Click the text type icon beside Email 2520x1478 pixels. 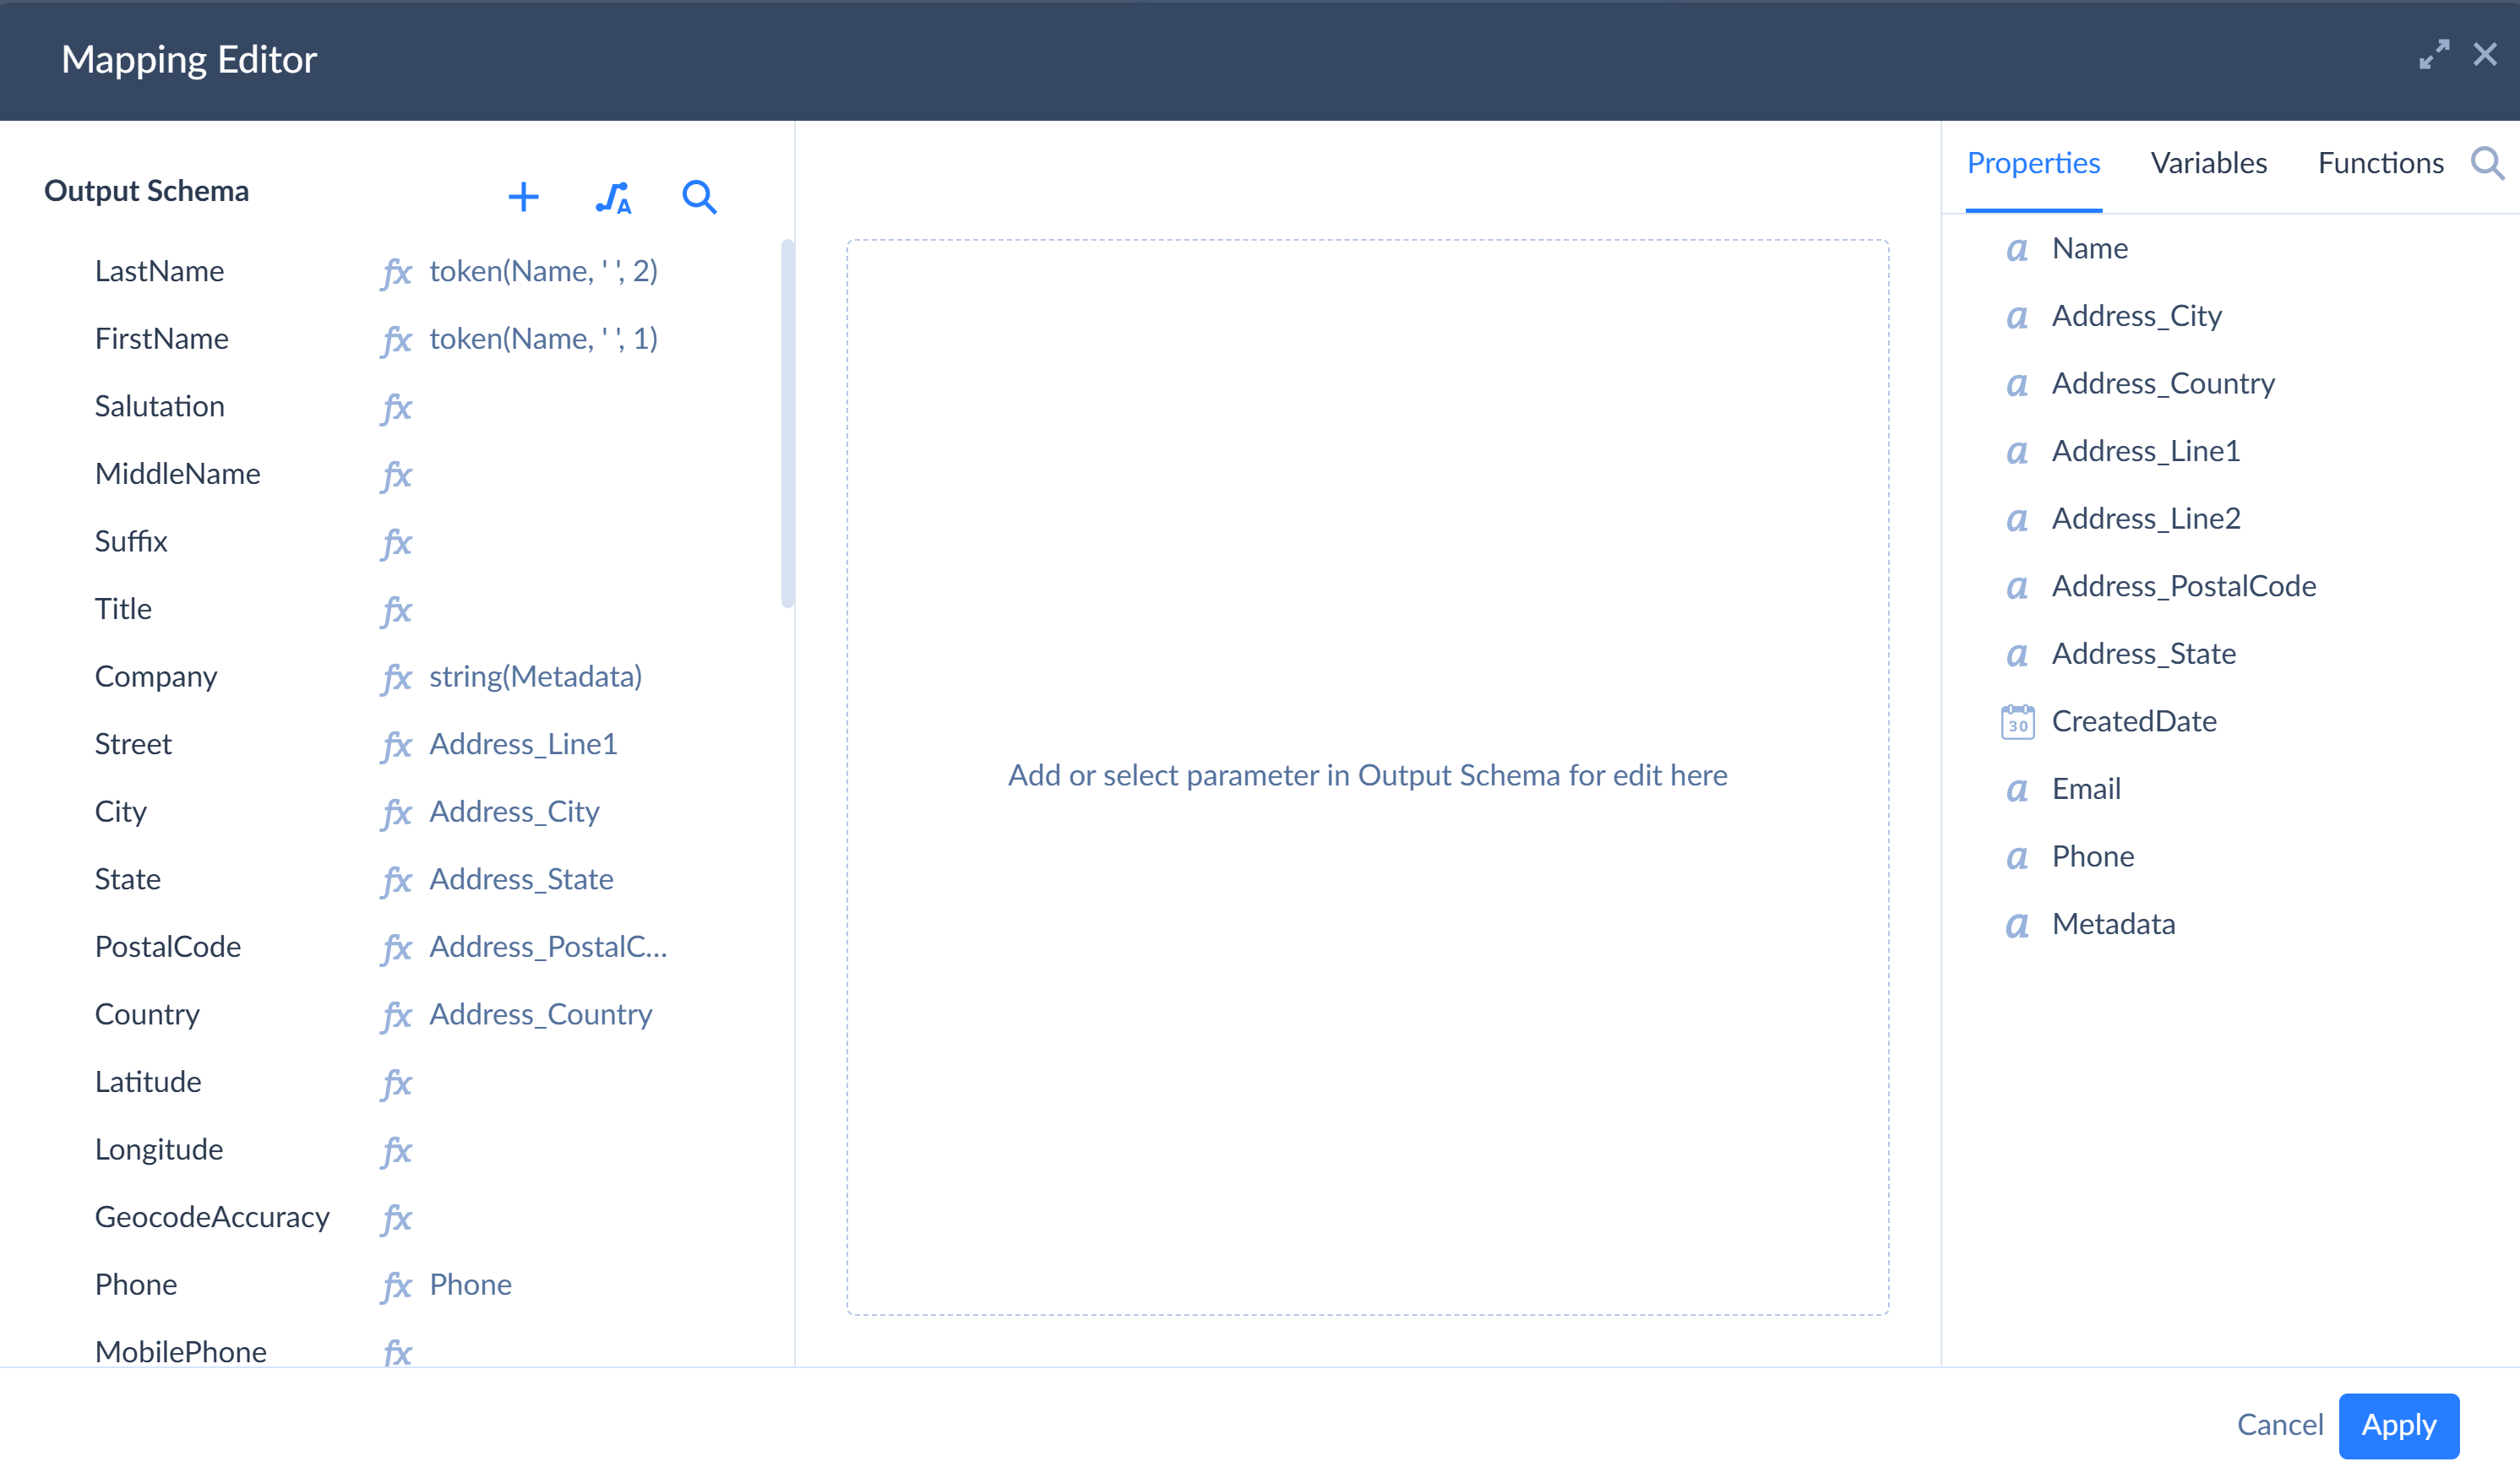pyautogui.click(x=2017, y=790)
